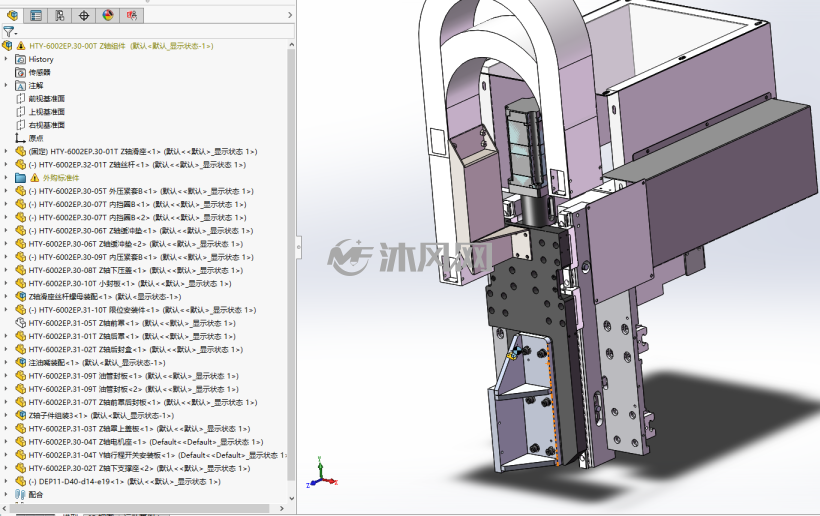Click part icon of 30-10T 小封板<1>
Image resolution: width=820 pixels, height=516 pixels.
click(20, 283)
